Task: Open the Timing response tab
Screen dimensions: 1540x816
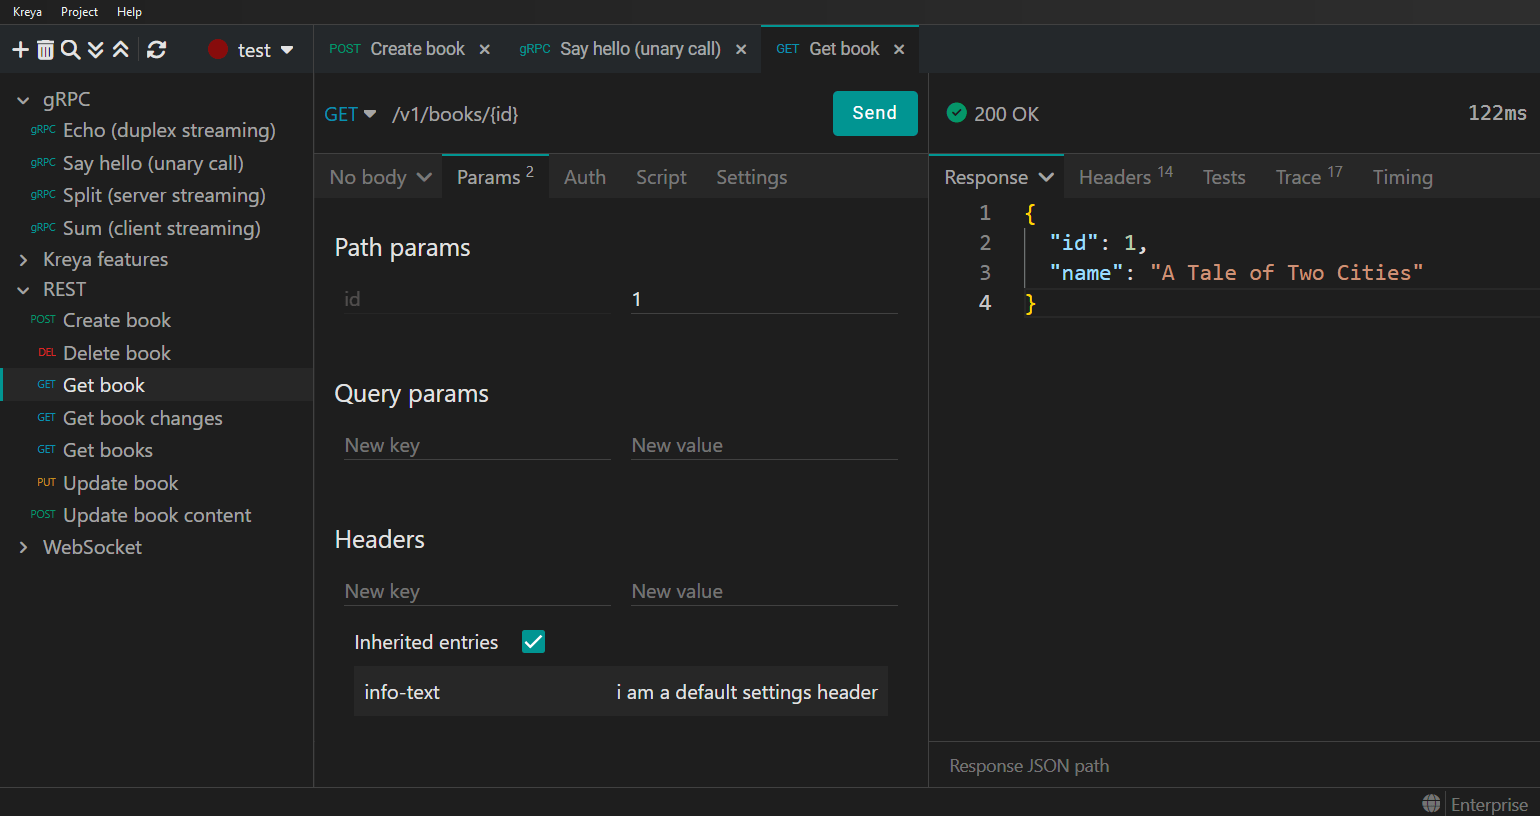Action: pyautogui.click(x=1402, y=177)
